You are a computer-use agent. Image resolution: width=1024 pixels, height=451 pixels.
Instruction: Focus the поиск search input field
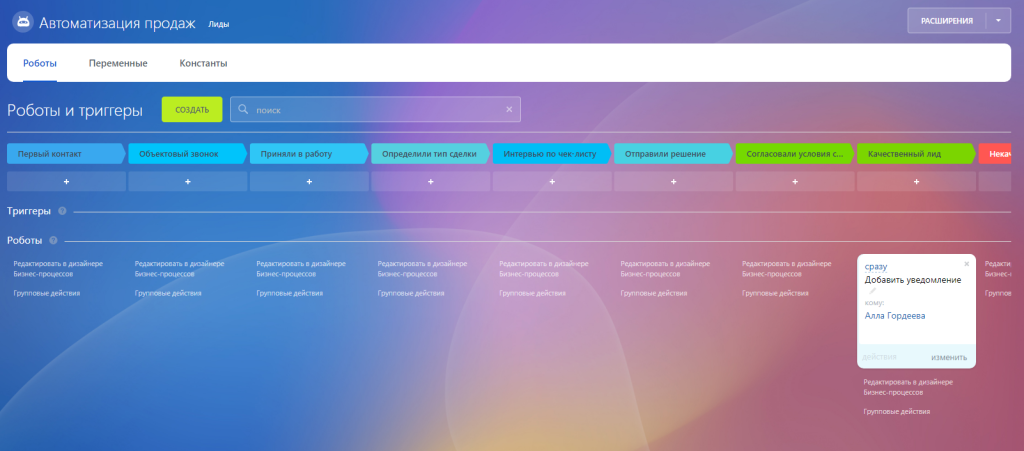coord(375,109)
